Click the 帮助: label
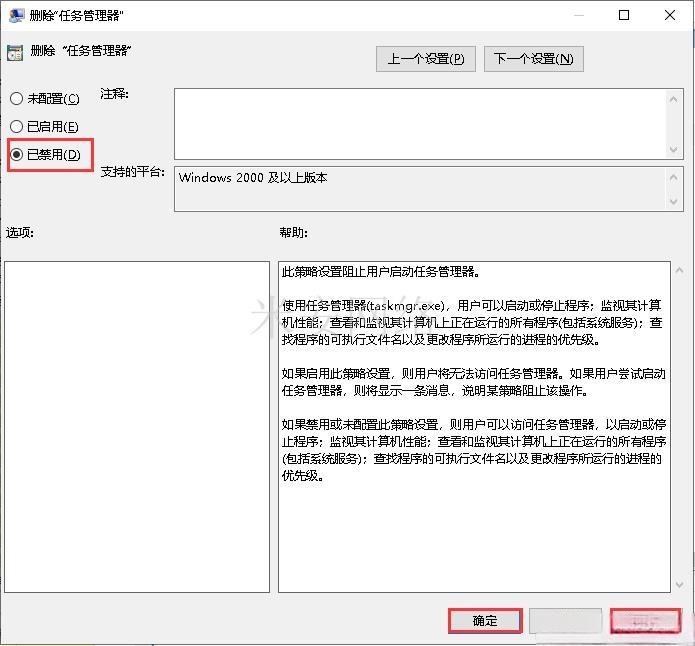The height and width of the screenshot is (646, 695). (293, 232)
